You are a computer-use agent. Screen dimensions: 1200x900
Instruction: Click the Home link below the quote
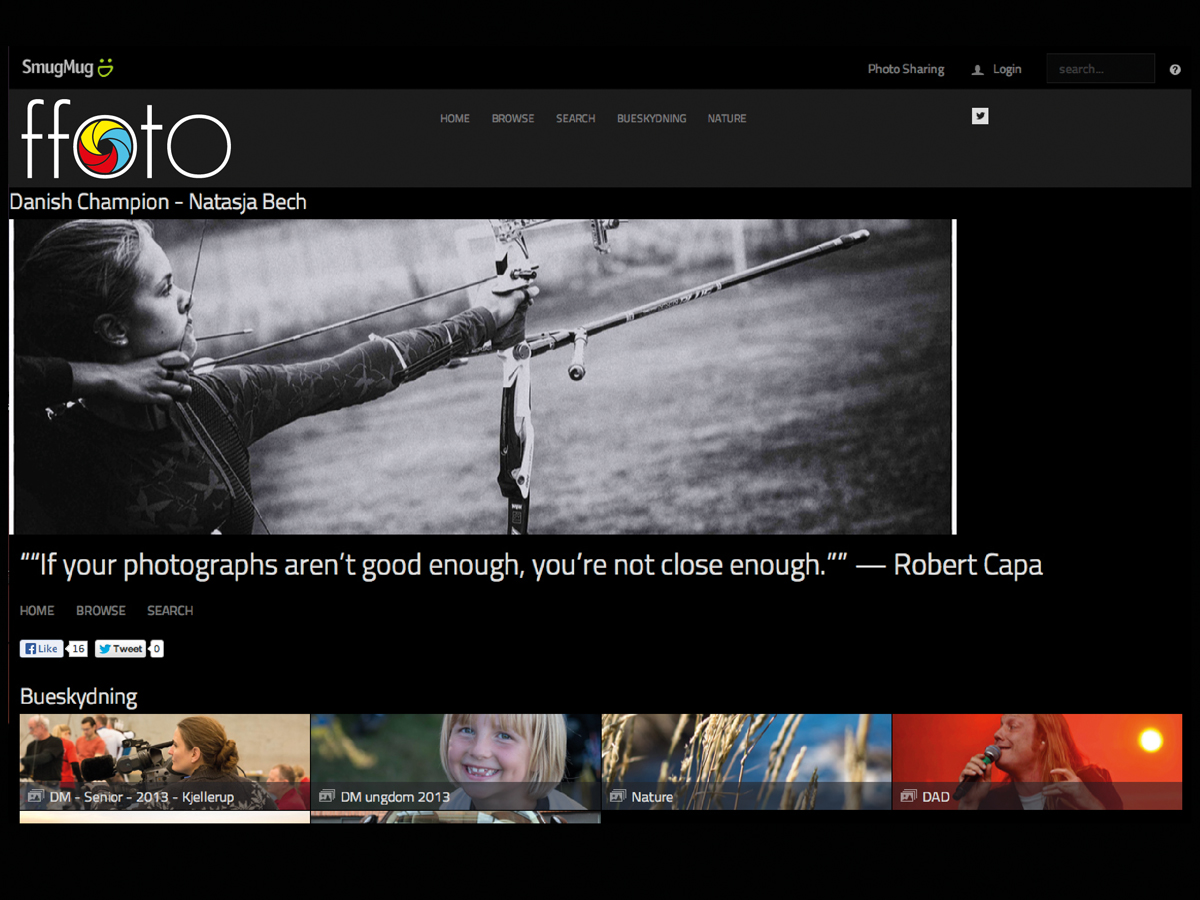37,610
